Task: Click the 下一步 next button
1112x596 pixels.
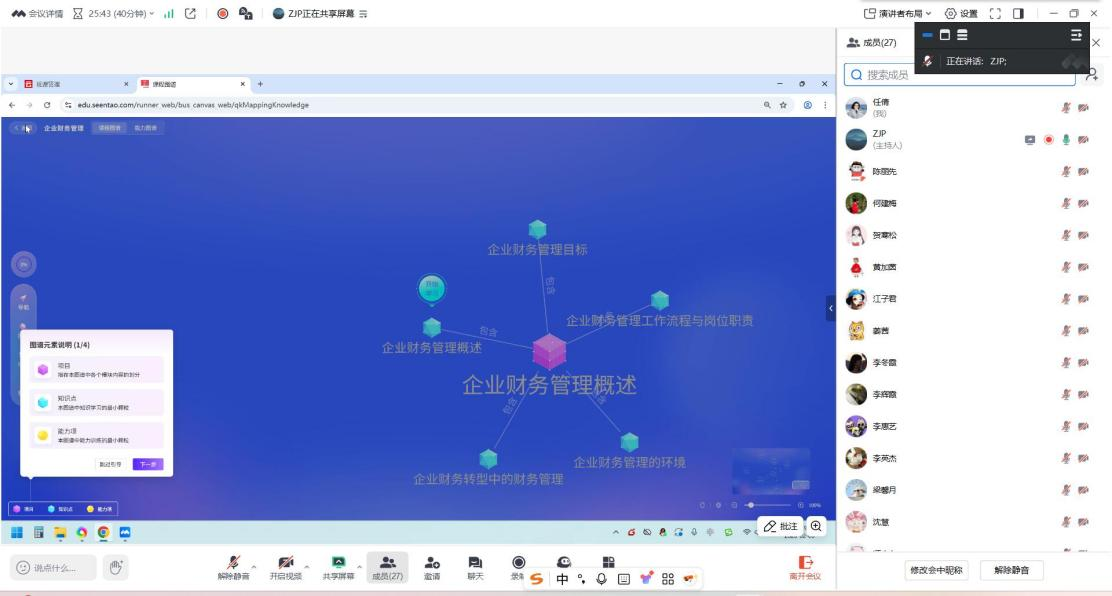Action: tap(147, 464)
